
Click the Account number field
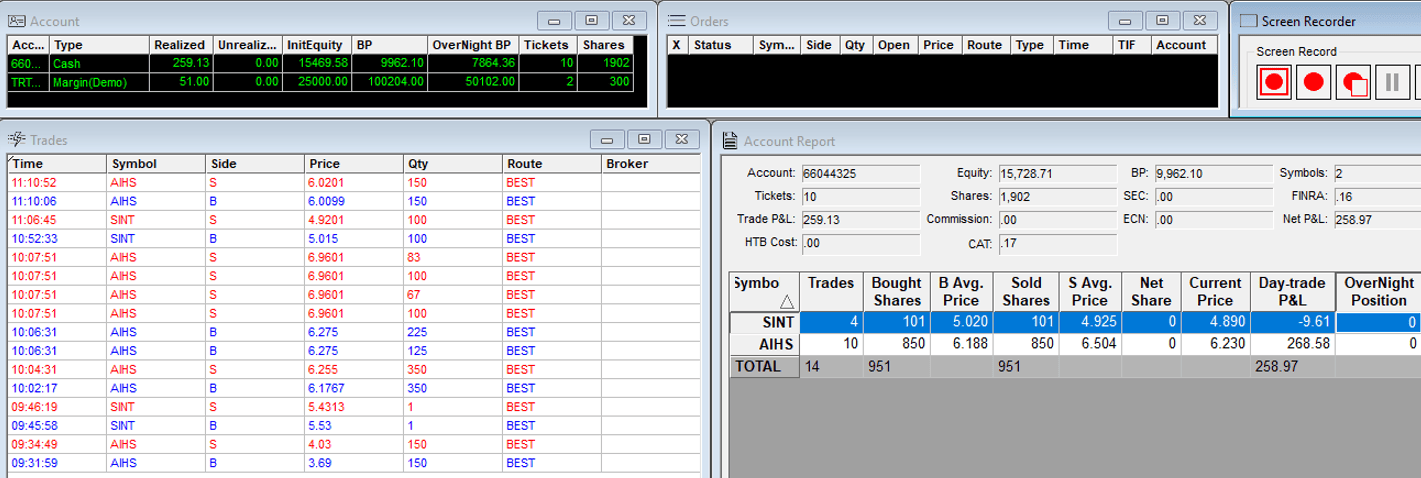tap(859, 173)
